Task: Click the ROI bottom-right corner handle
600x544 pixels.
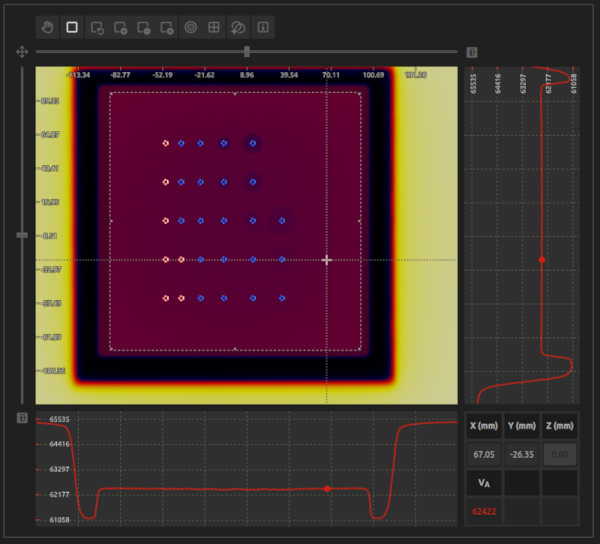Action: click(360, 349)
